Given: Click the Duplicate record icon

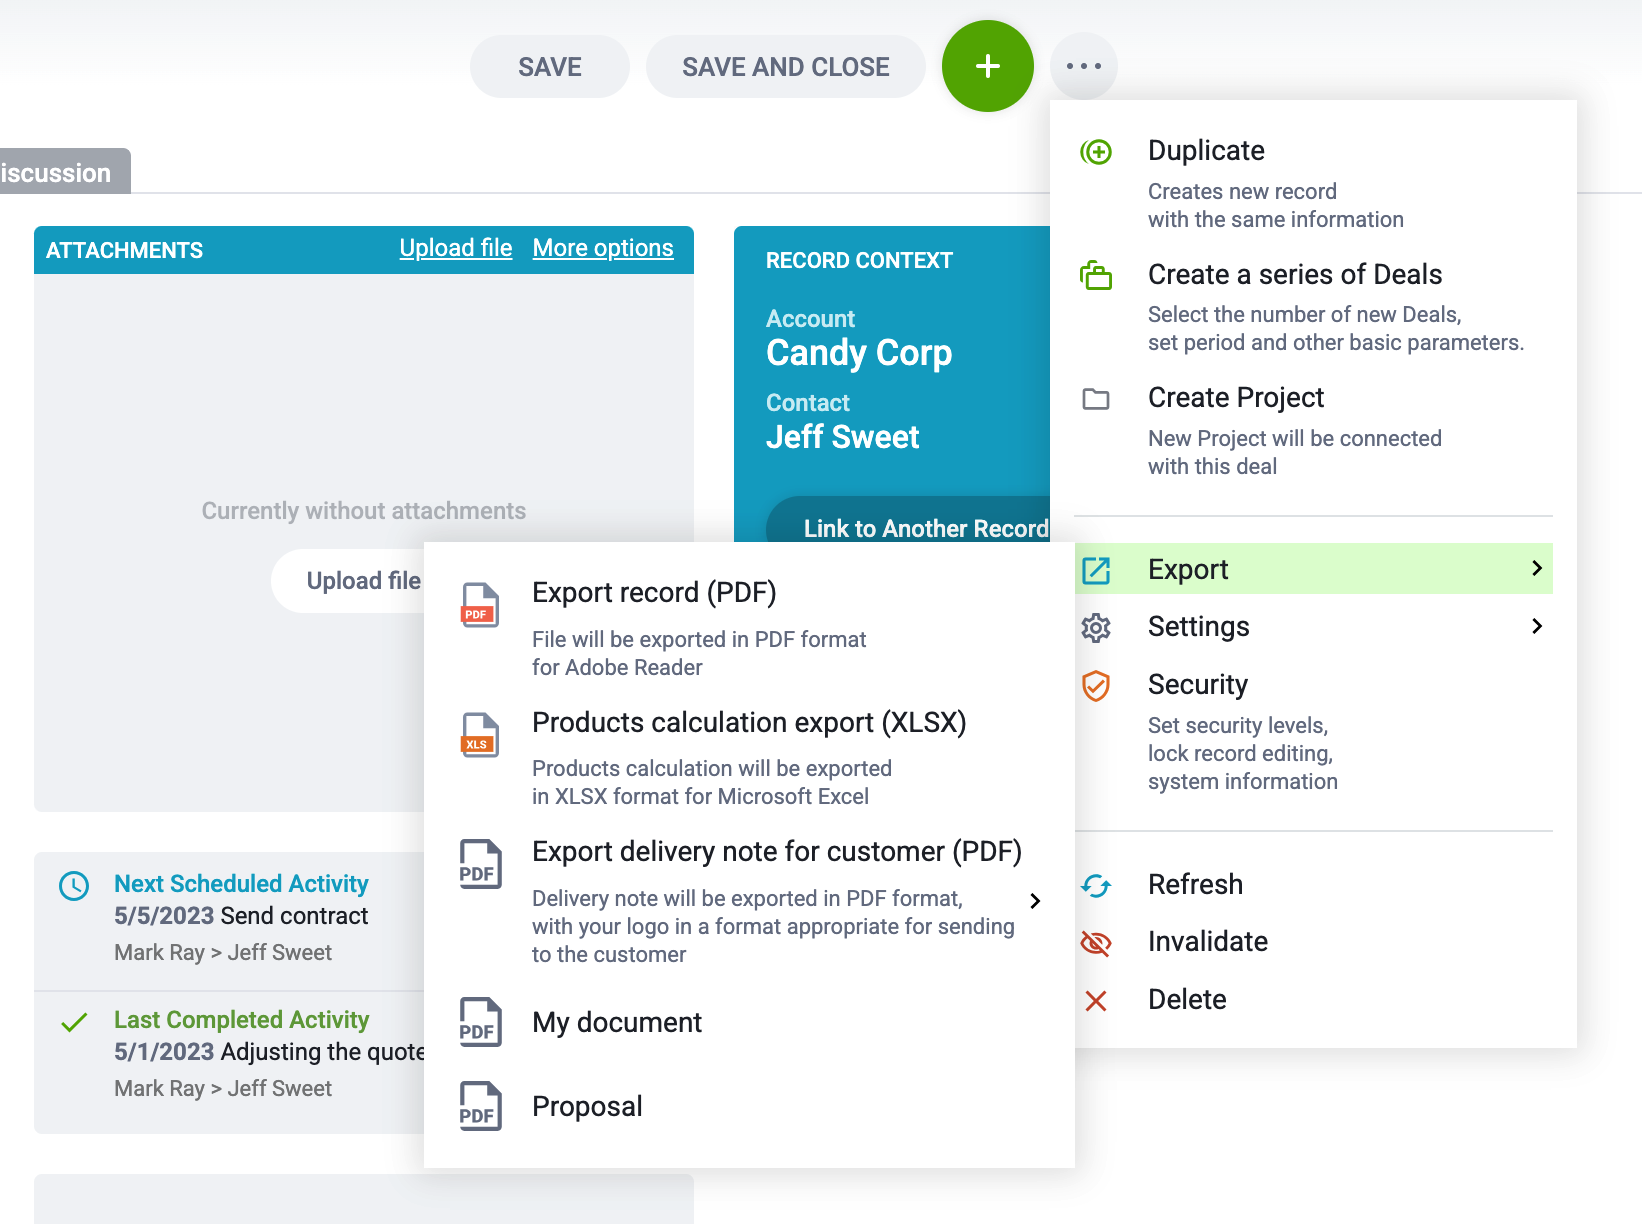Looking at the screenshot, I should 1096,152.
